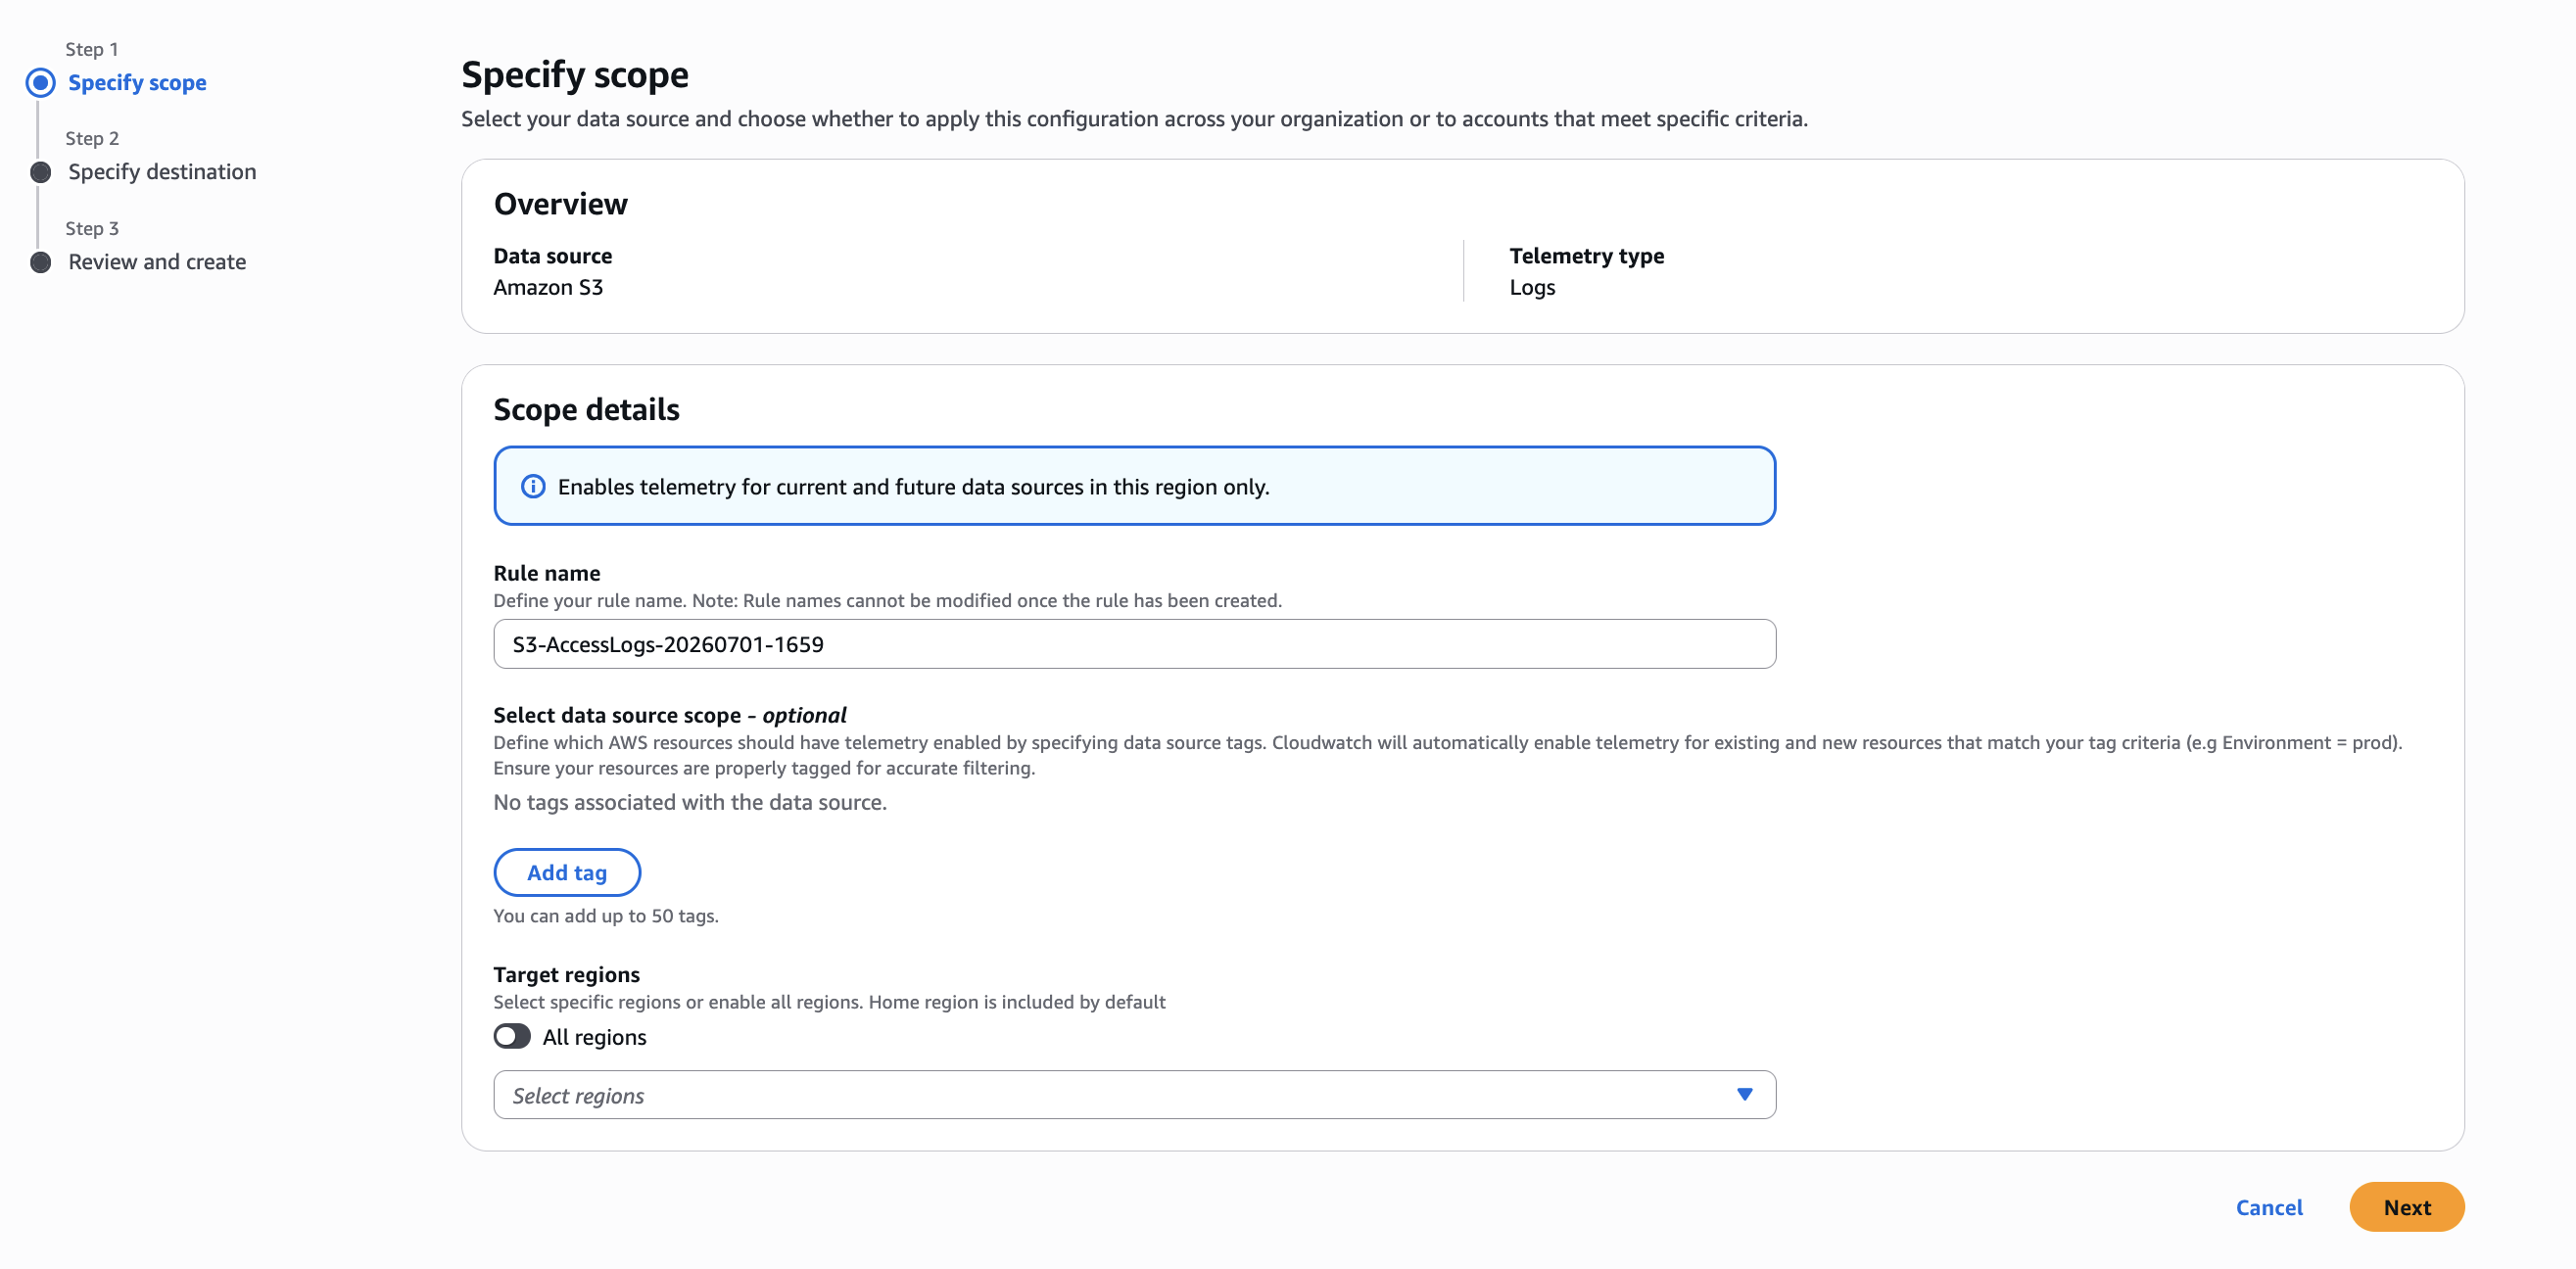This screenshot has width=2576, height=1269.
Task: Click the Step 1 Specify scope indicator circle
Action: (x=41, y=83)
